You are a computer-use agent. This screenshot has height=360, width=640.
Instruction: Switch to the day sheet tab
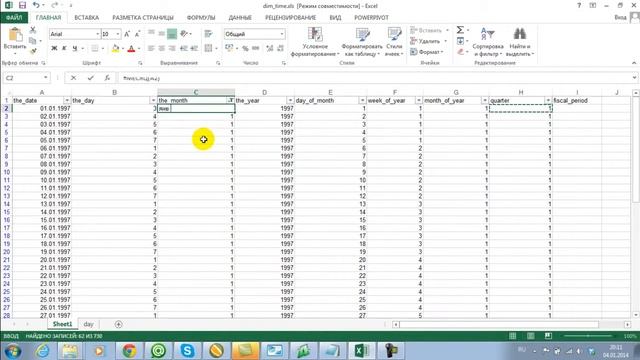point(89,324)
